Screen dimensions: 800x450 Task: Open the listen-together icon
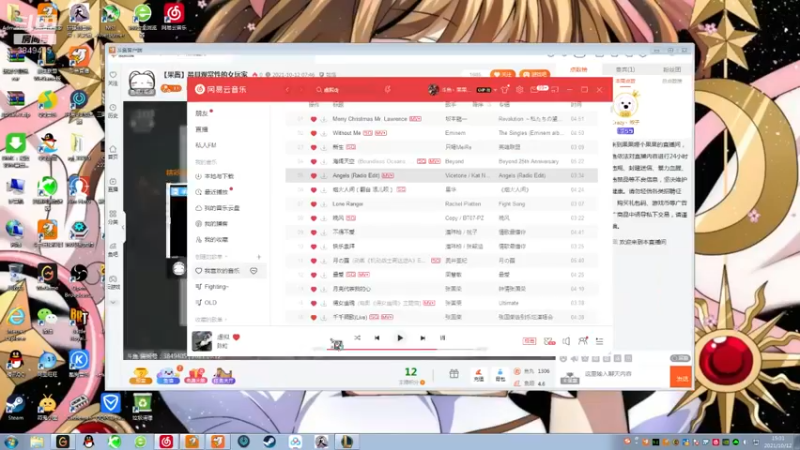pyautogui.click(x=583, y=341)
